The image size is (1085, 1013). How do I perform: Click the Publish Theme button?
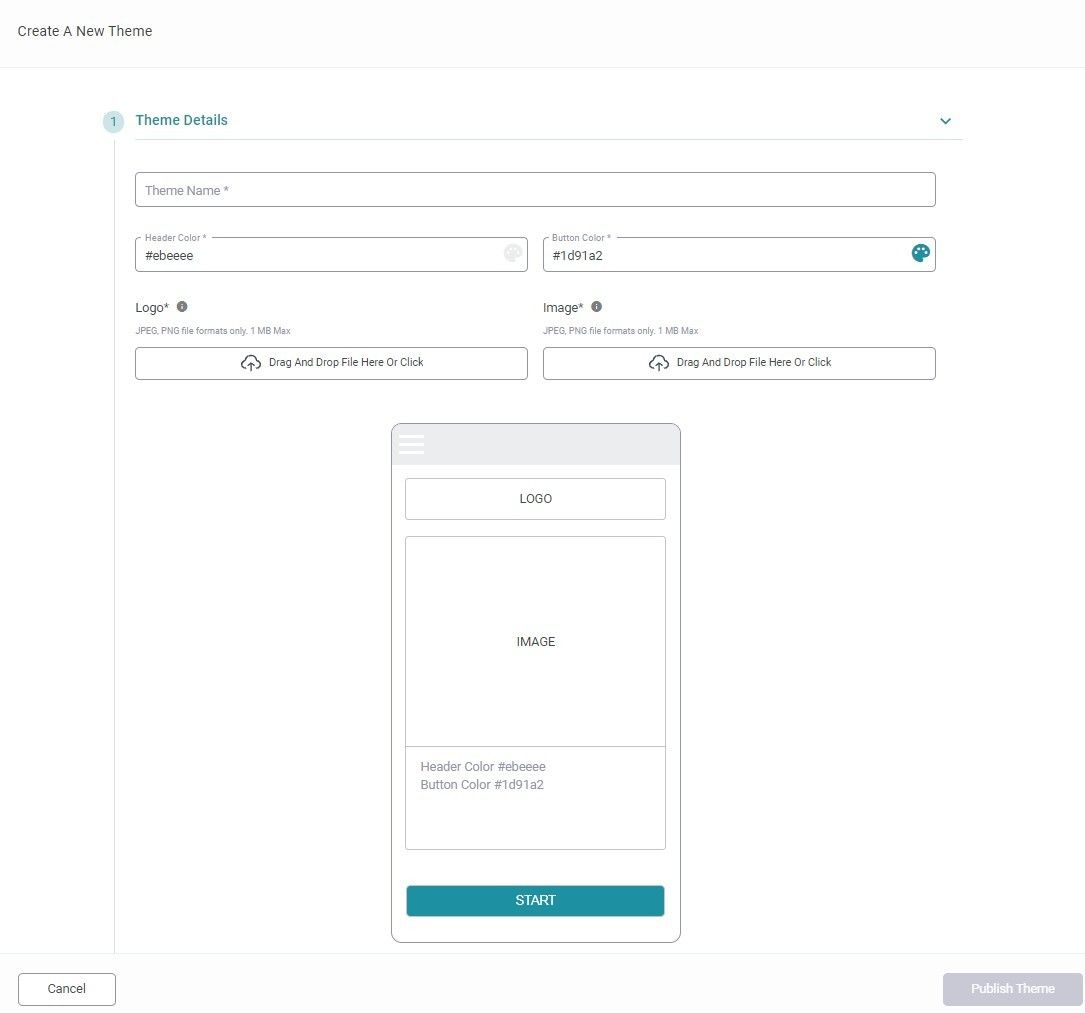click(1012, 989)
